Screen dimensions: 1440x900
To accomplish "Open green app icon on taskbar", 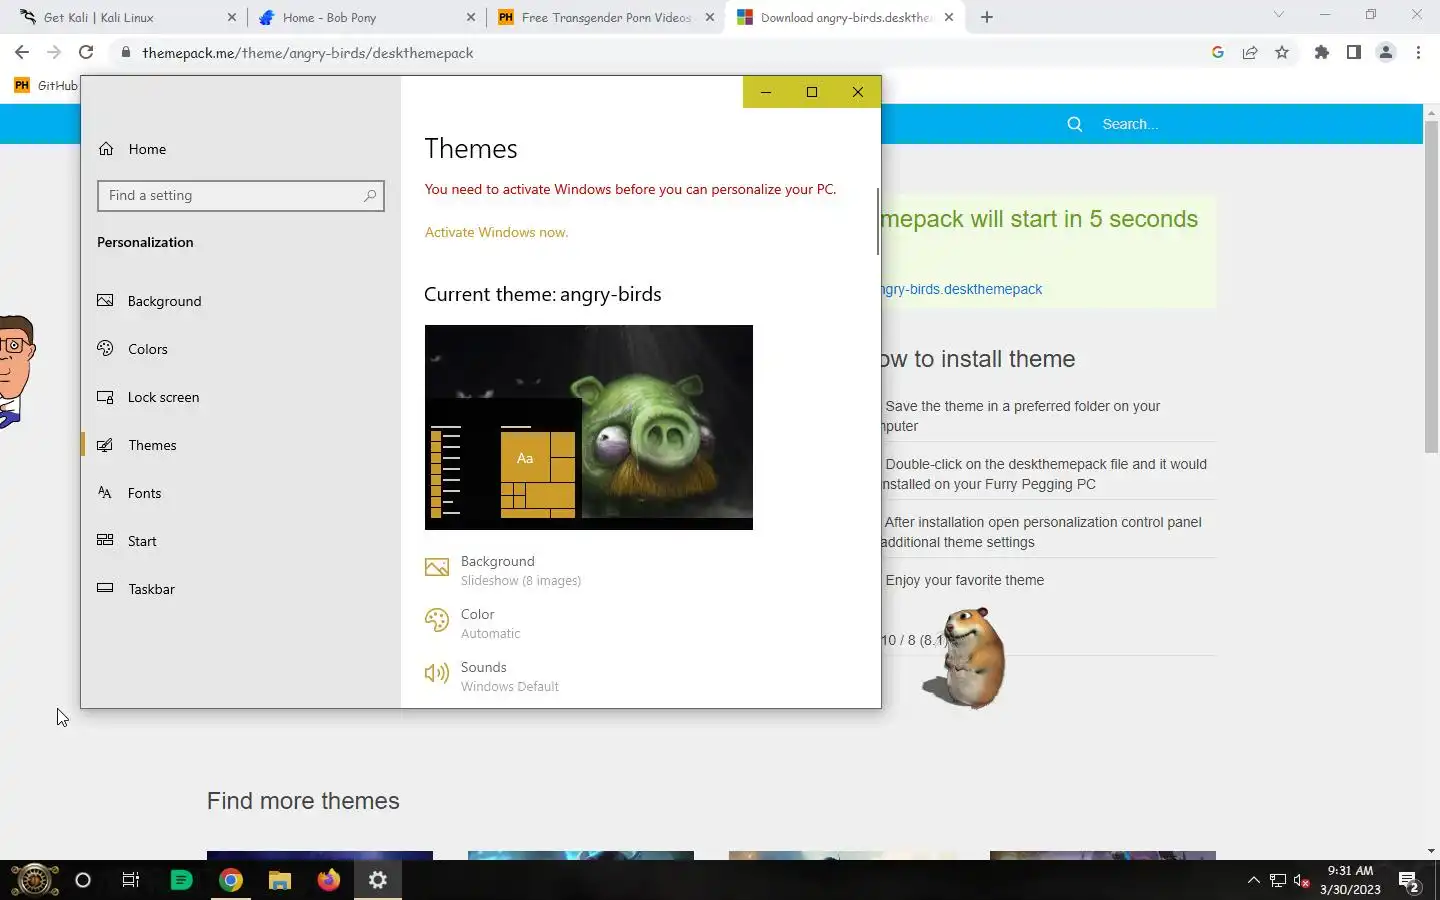I will [x=181, y=880].
